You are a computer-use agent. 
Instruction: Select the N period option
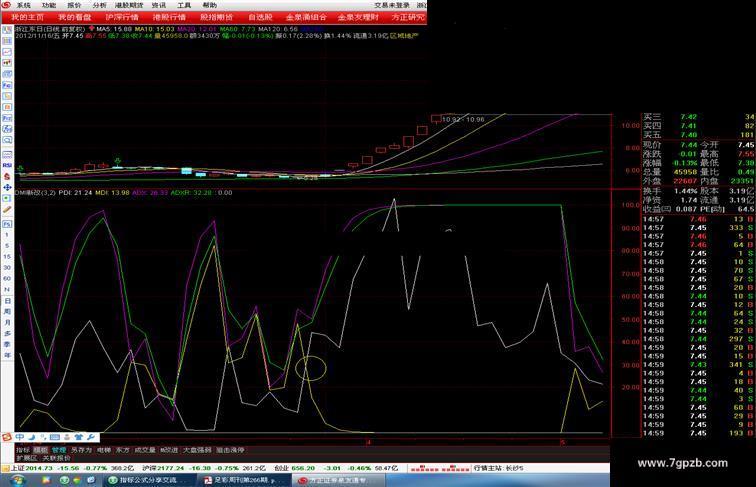tap(7, 289)
